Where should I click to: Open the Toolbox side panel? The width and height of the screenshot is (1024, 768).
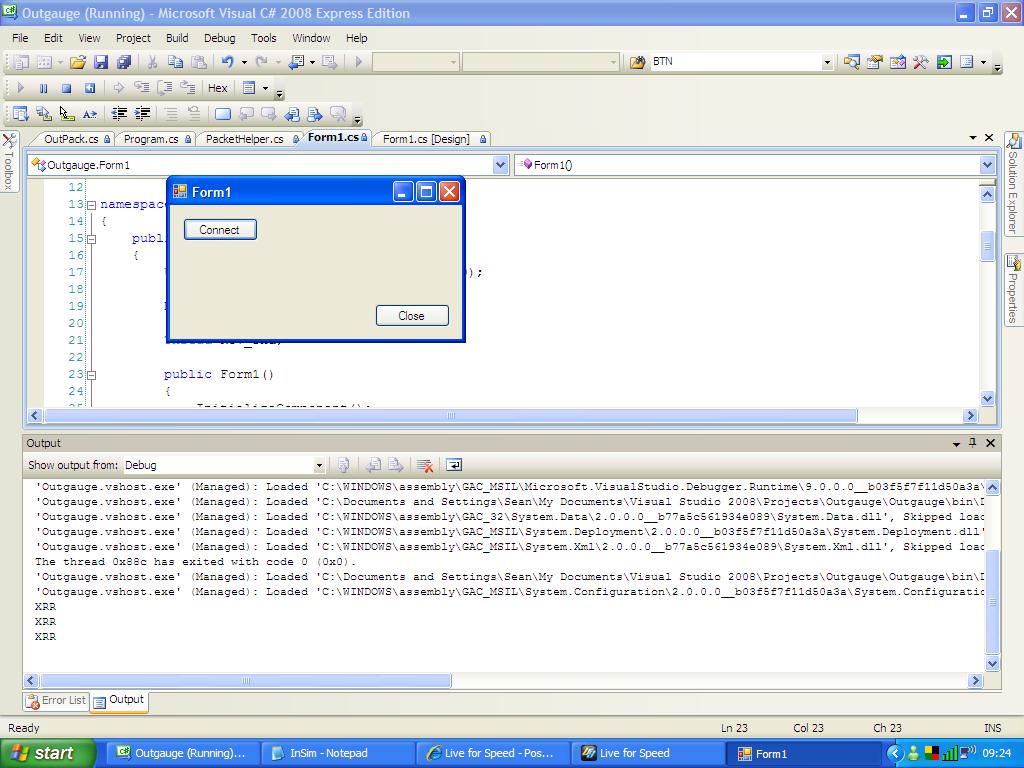pos(8,161)
